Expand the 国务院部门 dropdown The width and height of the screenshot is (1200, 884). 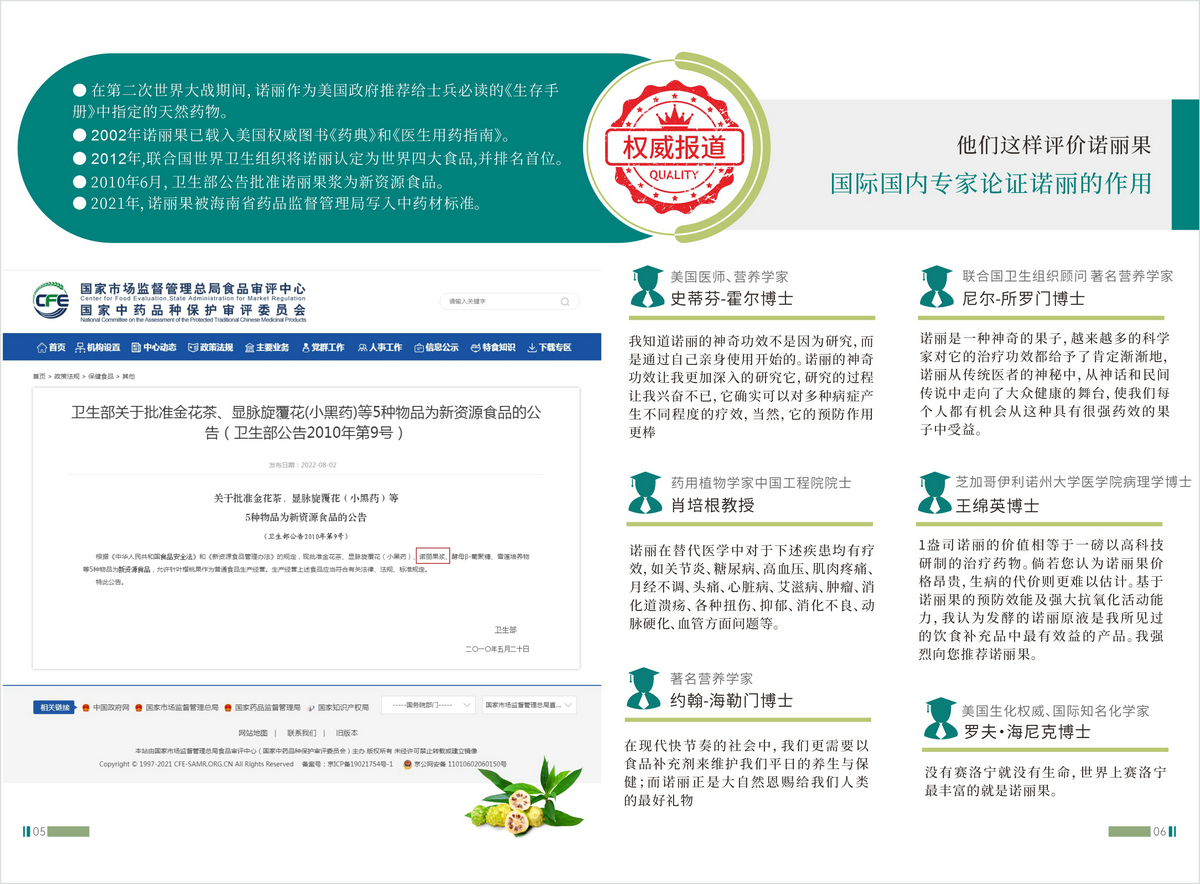(428, 705)
